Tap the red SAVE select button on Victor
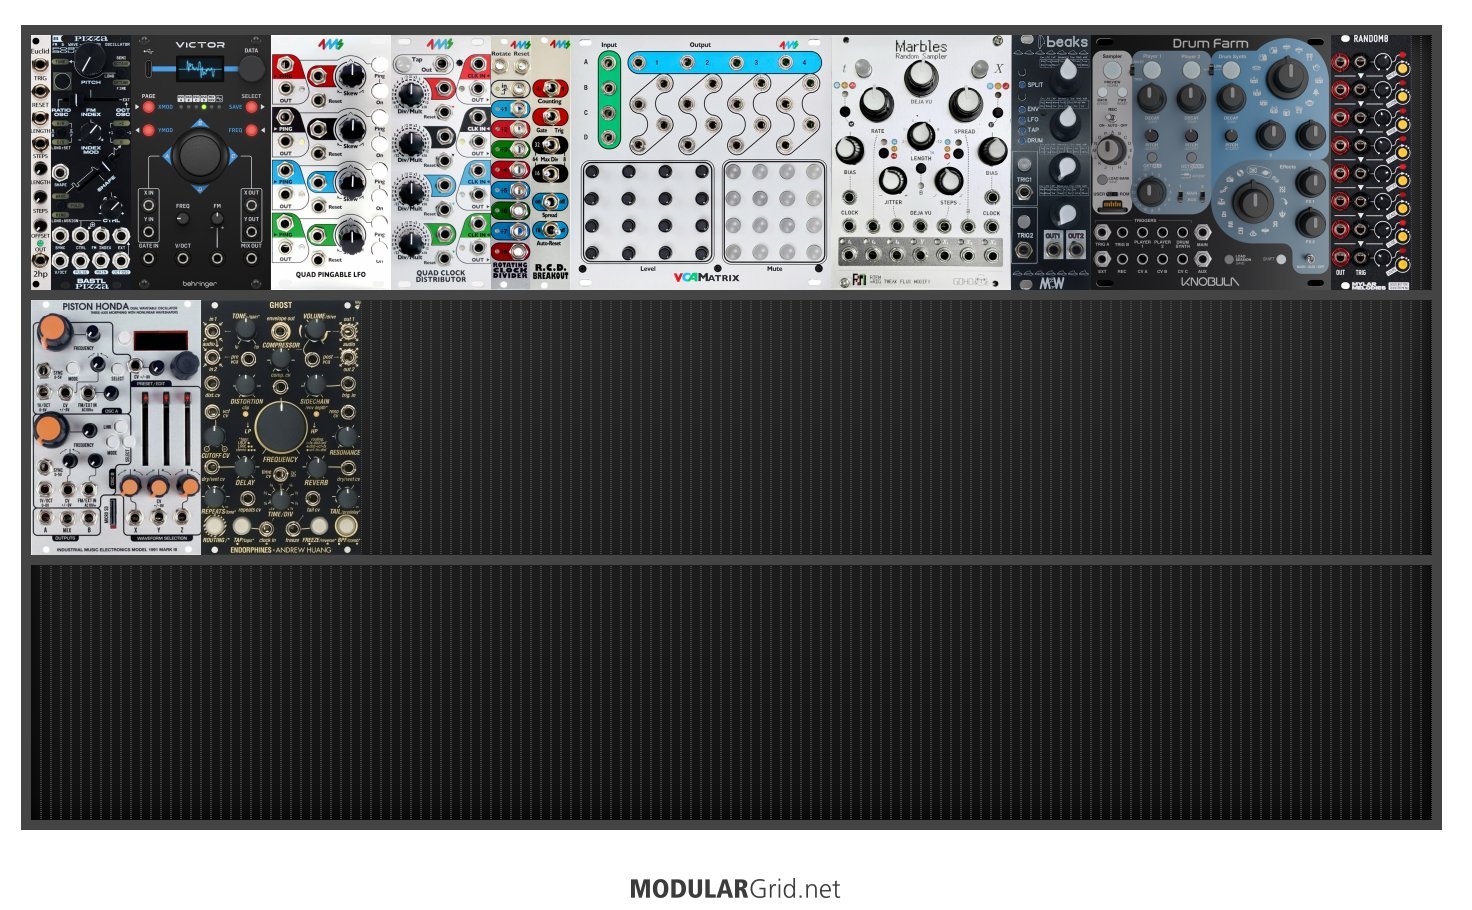1472x910 pixels. [251, 106]
